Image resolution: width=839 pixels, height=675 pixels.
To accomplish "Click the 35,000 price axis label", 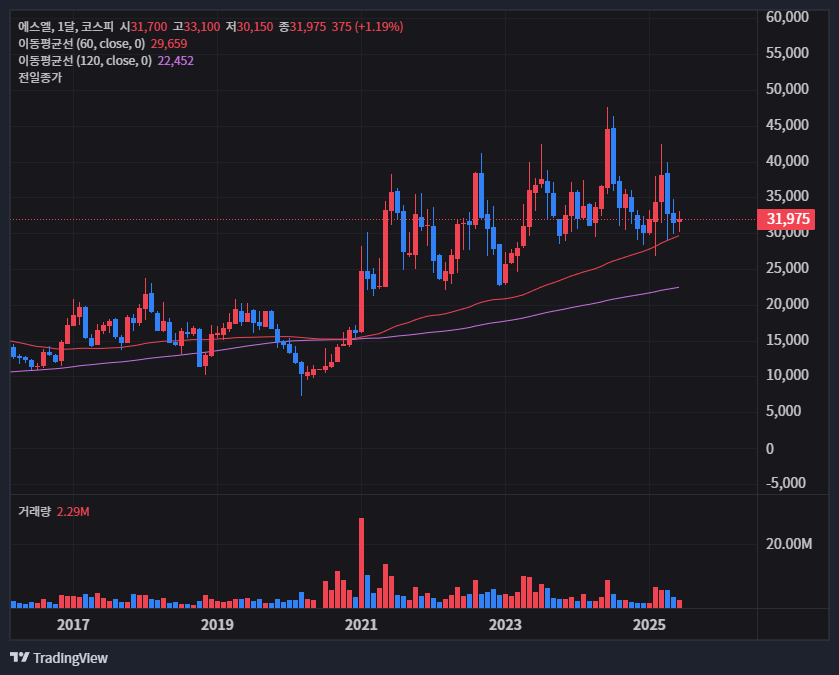I will click(787, 196).
